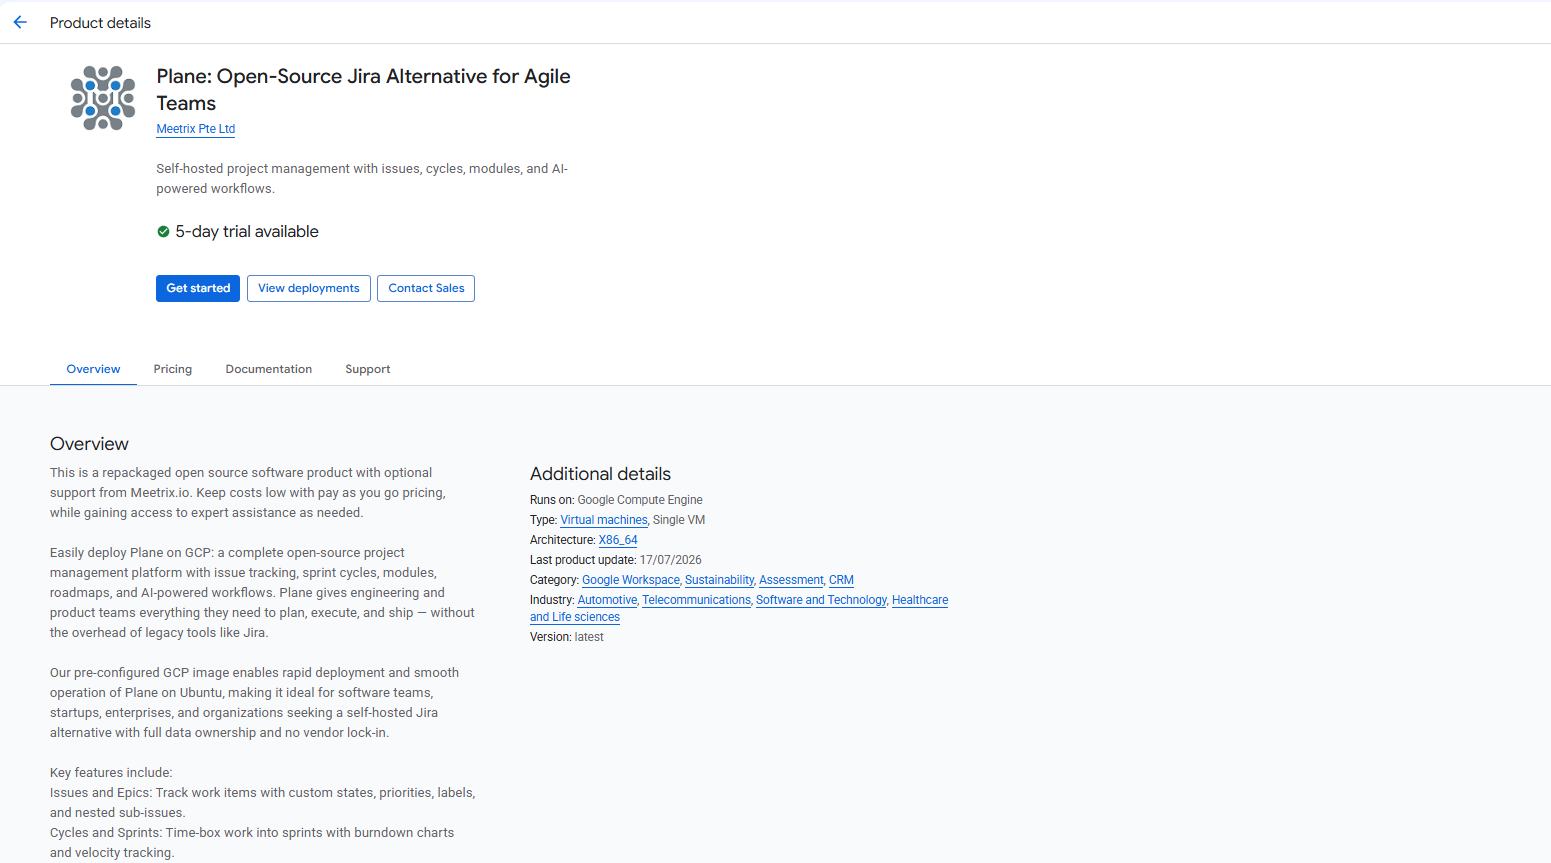The height and width of the screenshot is (863, 1551).
Task: Click the green trial checkmark icon
Action: point(163,231)
